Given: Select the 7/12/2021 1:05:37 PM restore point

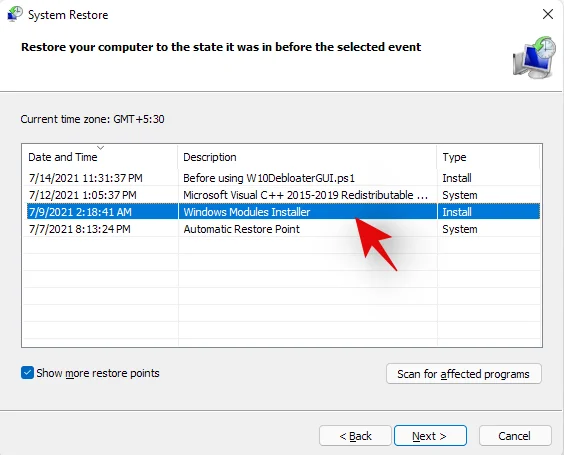Looking at the screenshot, I should [83, 195].
